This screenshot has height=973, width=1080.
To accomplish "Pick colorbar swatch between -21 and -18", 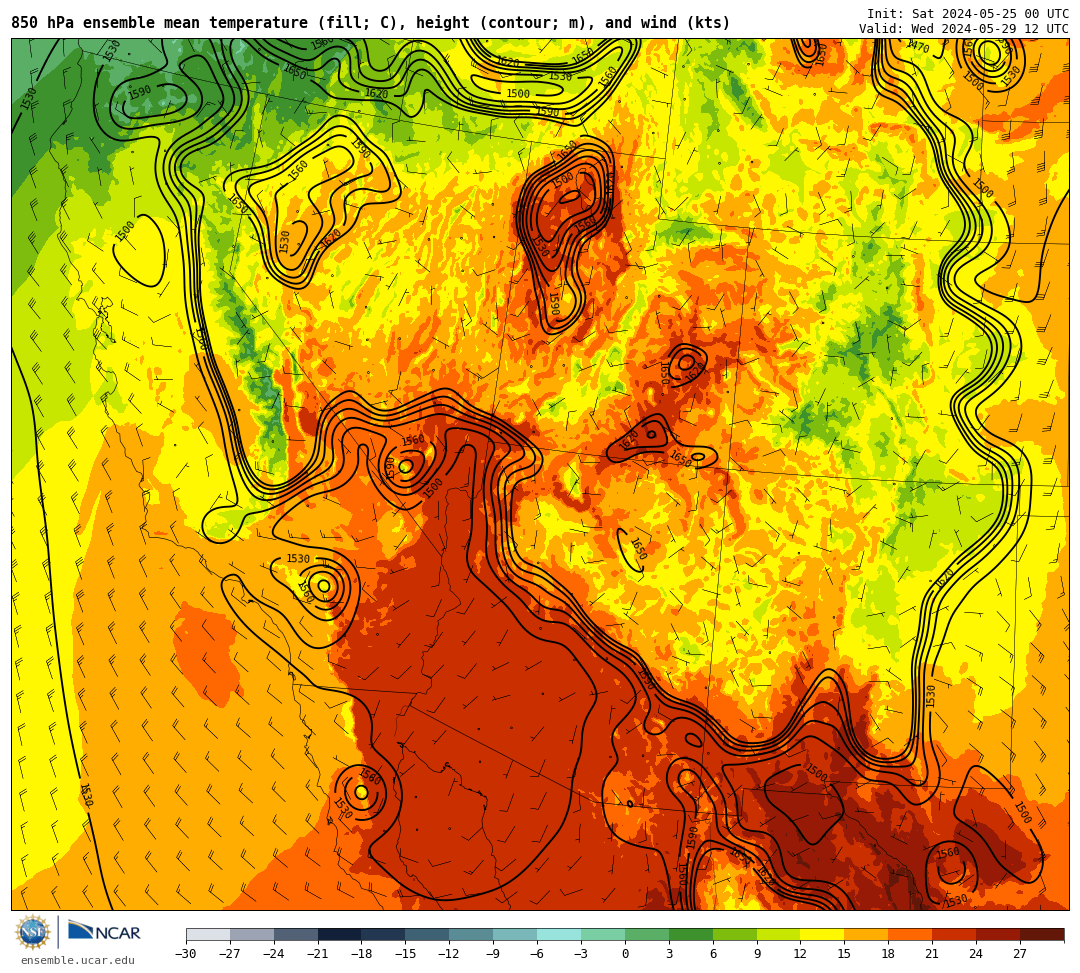I will (340, 934).
